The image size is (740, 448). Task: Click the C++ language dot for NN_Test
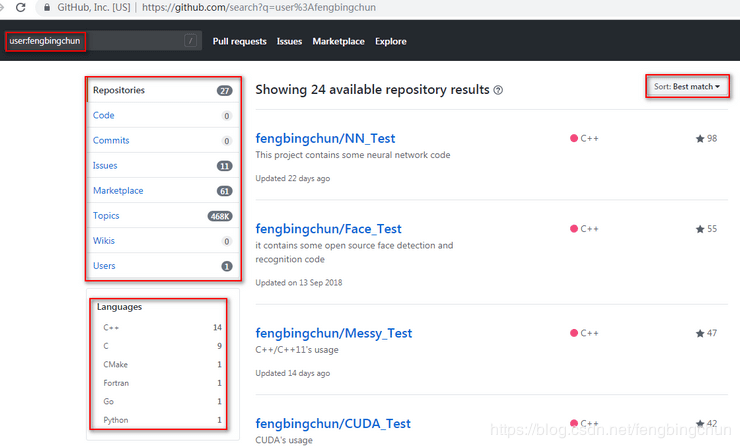(574, 138)
